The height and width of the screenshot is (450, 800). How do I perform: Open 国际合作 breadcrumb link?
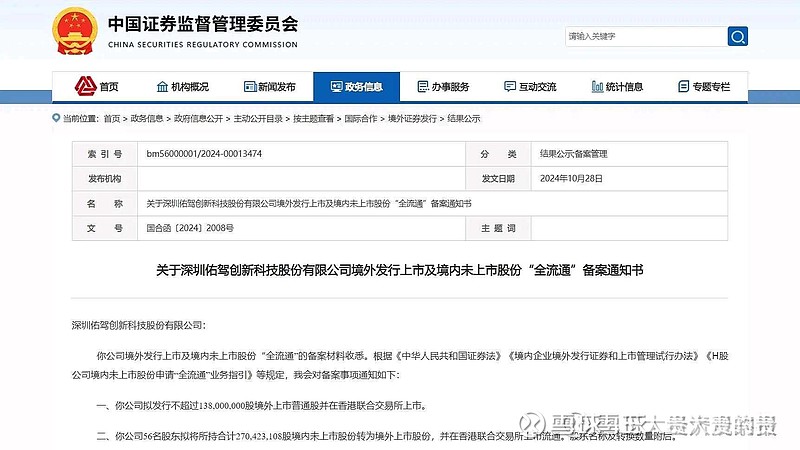point(361,118)
